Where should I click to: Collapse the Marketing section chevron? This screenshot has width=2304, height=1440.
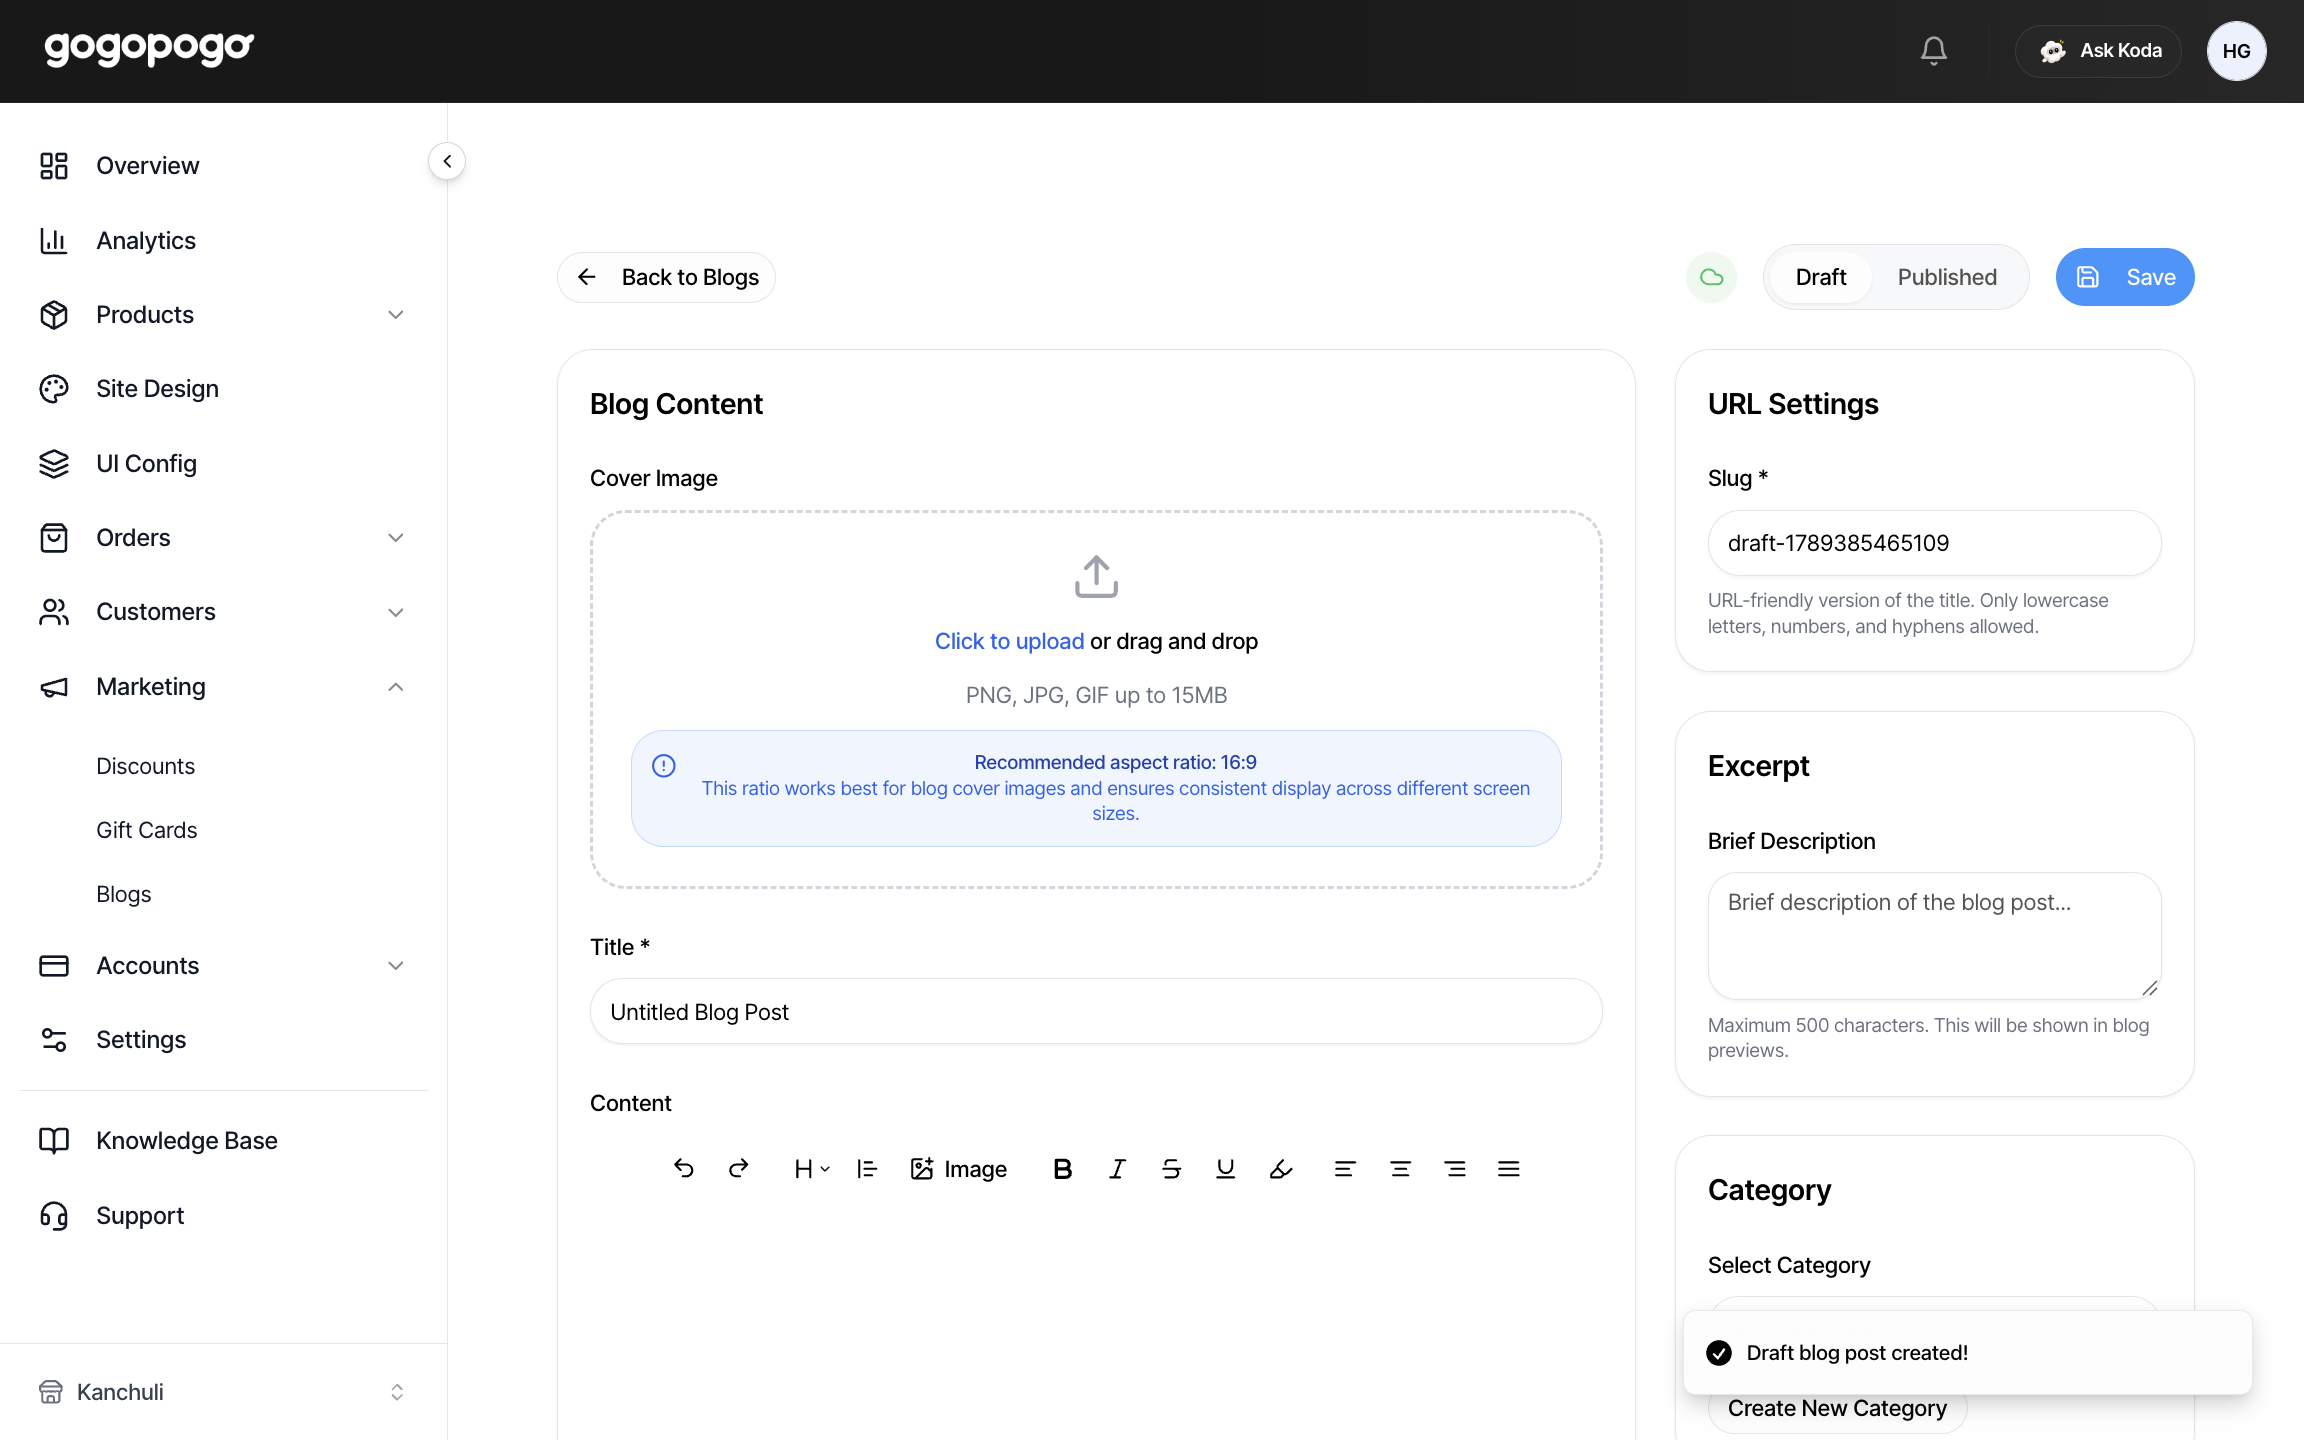[396, 687]
